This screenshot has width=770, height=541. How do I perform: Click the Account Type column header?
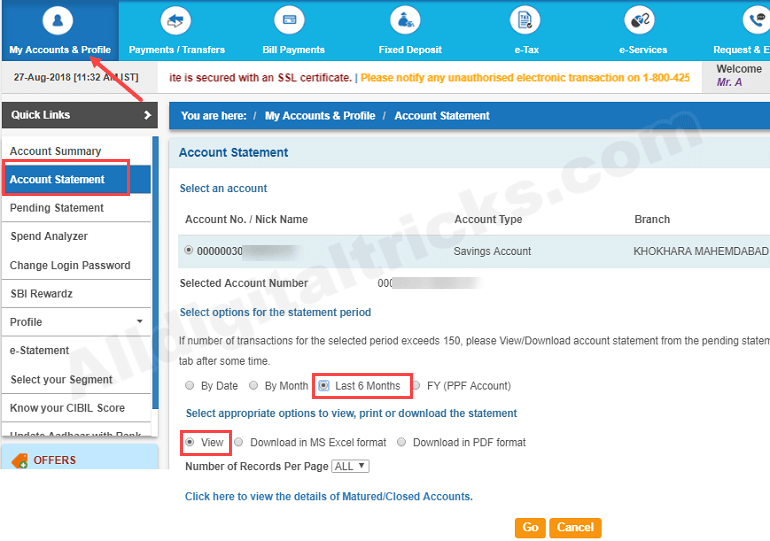[x=488, y=219]
